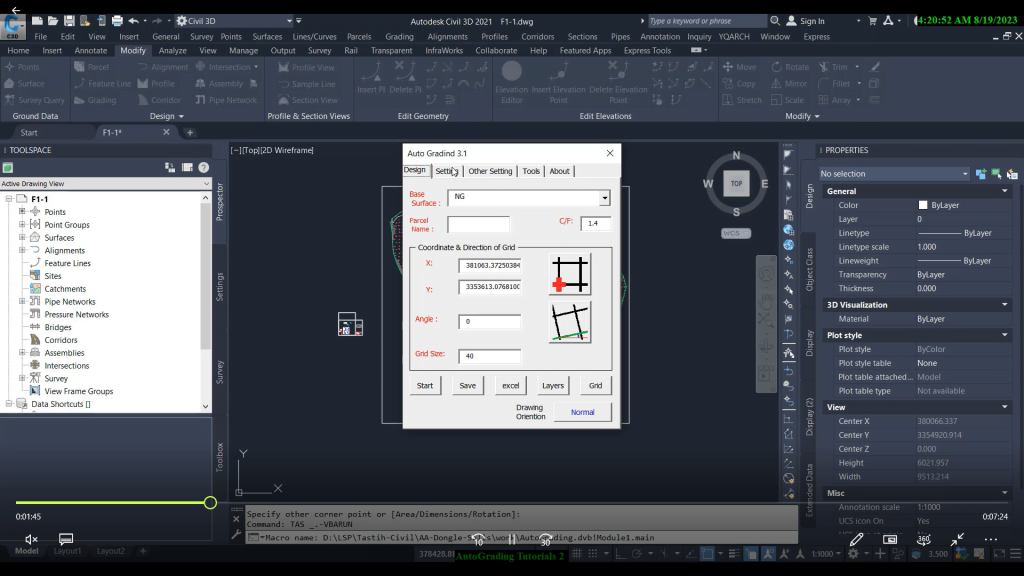This screenshot has width=1024, height=576.
Task: Click the Grid Size input field
Action: [x=489, y=356]
